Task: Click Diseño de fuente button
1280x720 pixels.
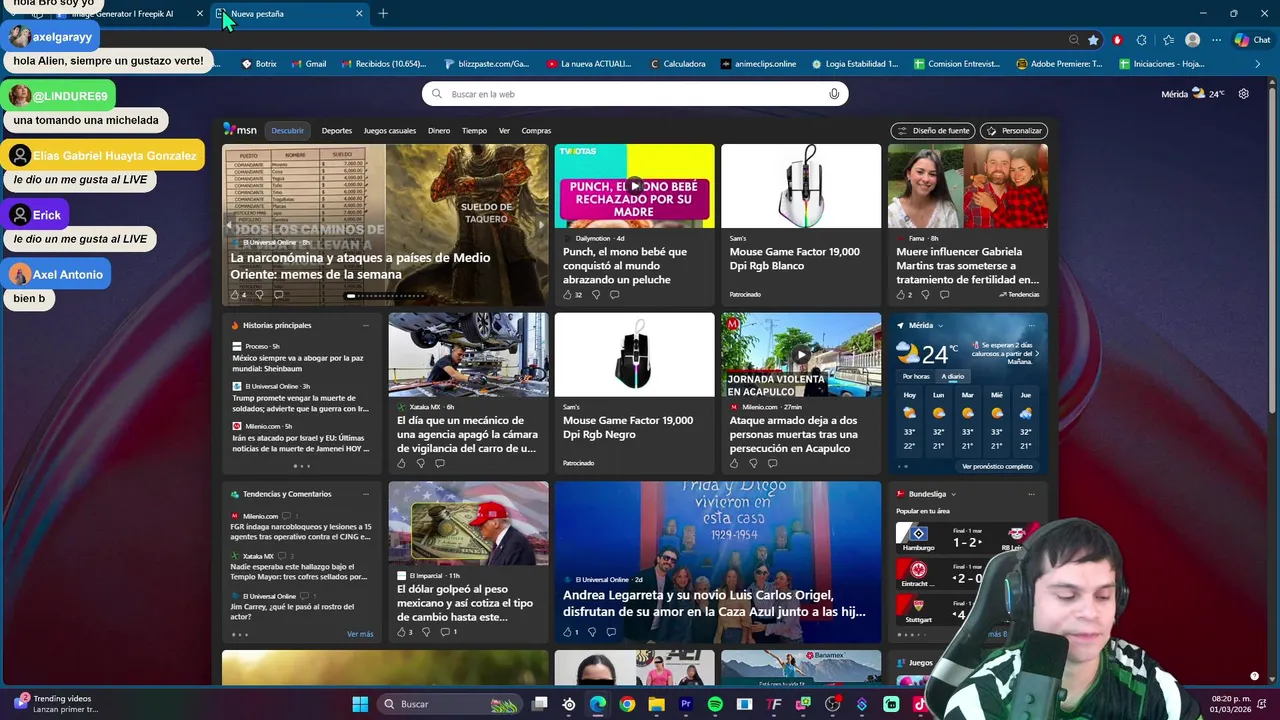Action: (933, 131)
